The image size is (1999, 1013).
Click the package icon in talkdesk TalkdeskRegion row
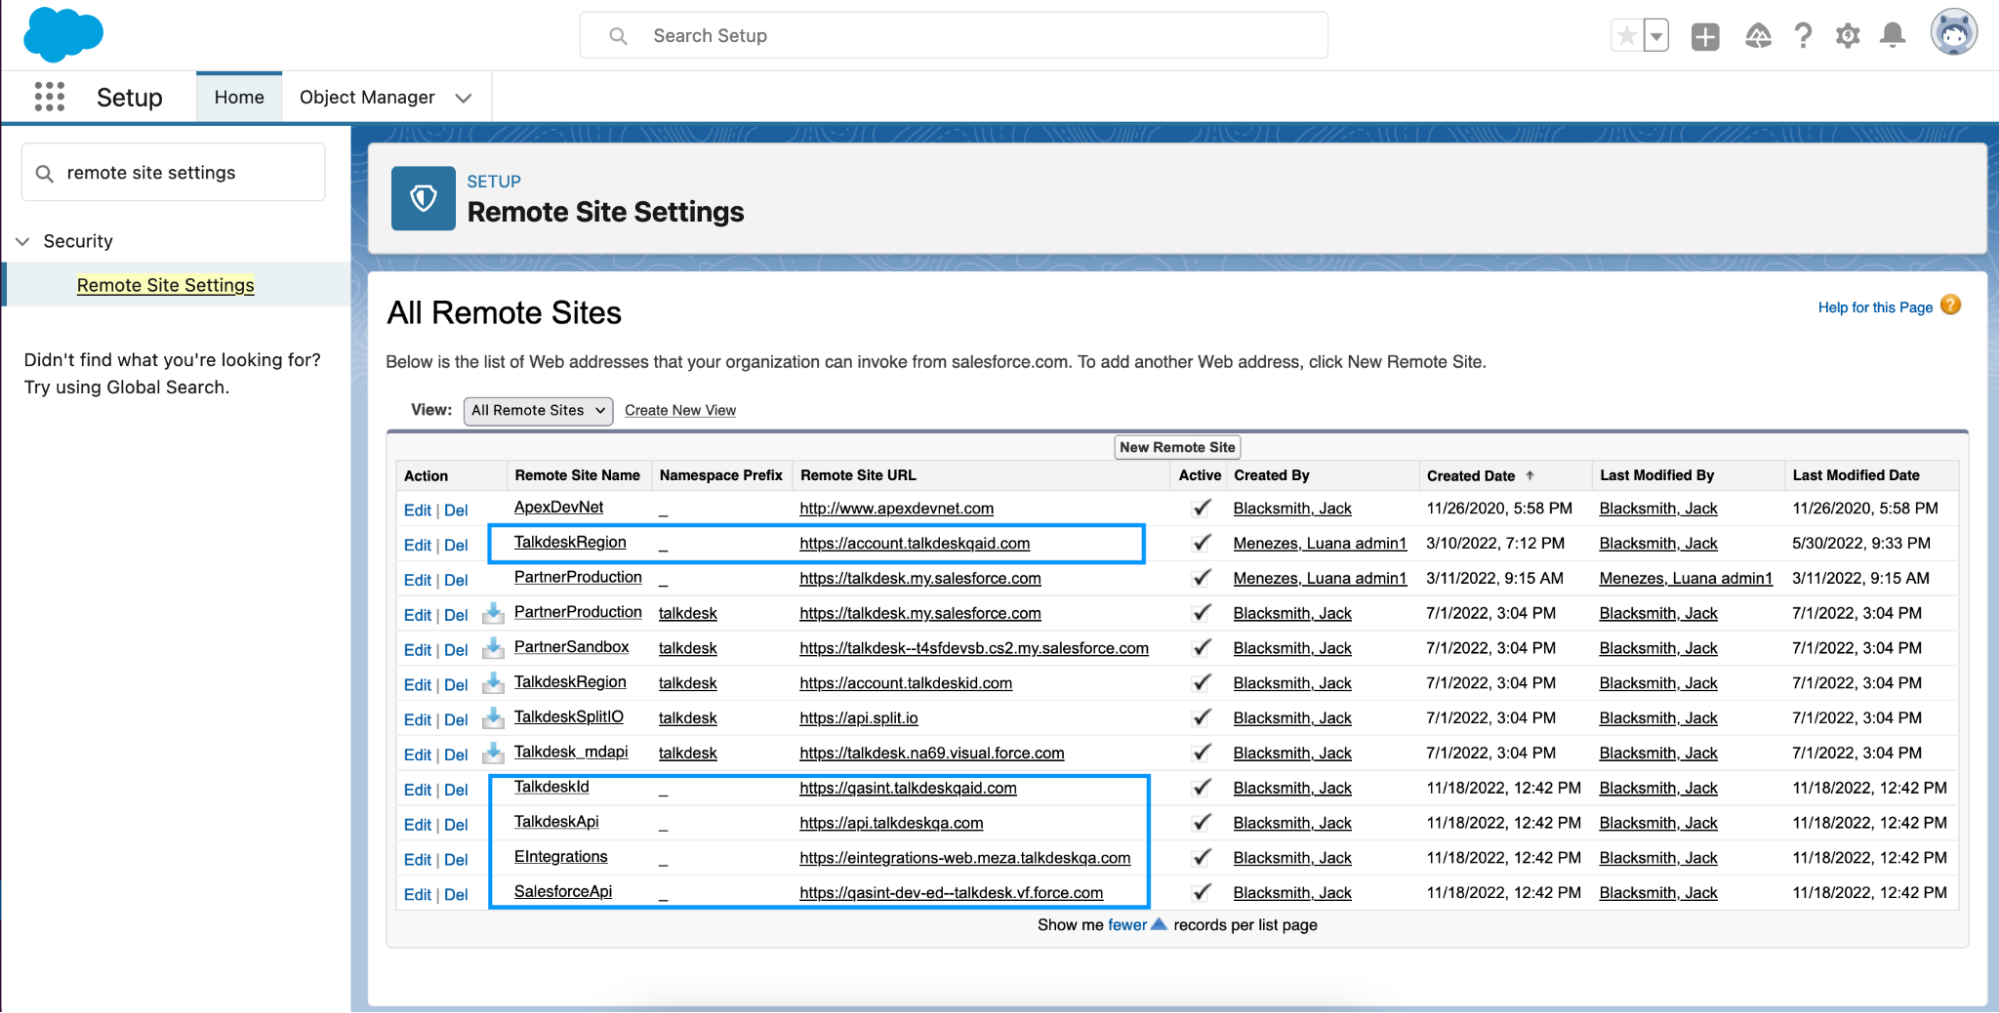(493, 683)
